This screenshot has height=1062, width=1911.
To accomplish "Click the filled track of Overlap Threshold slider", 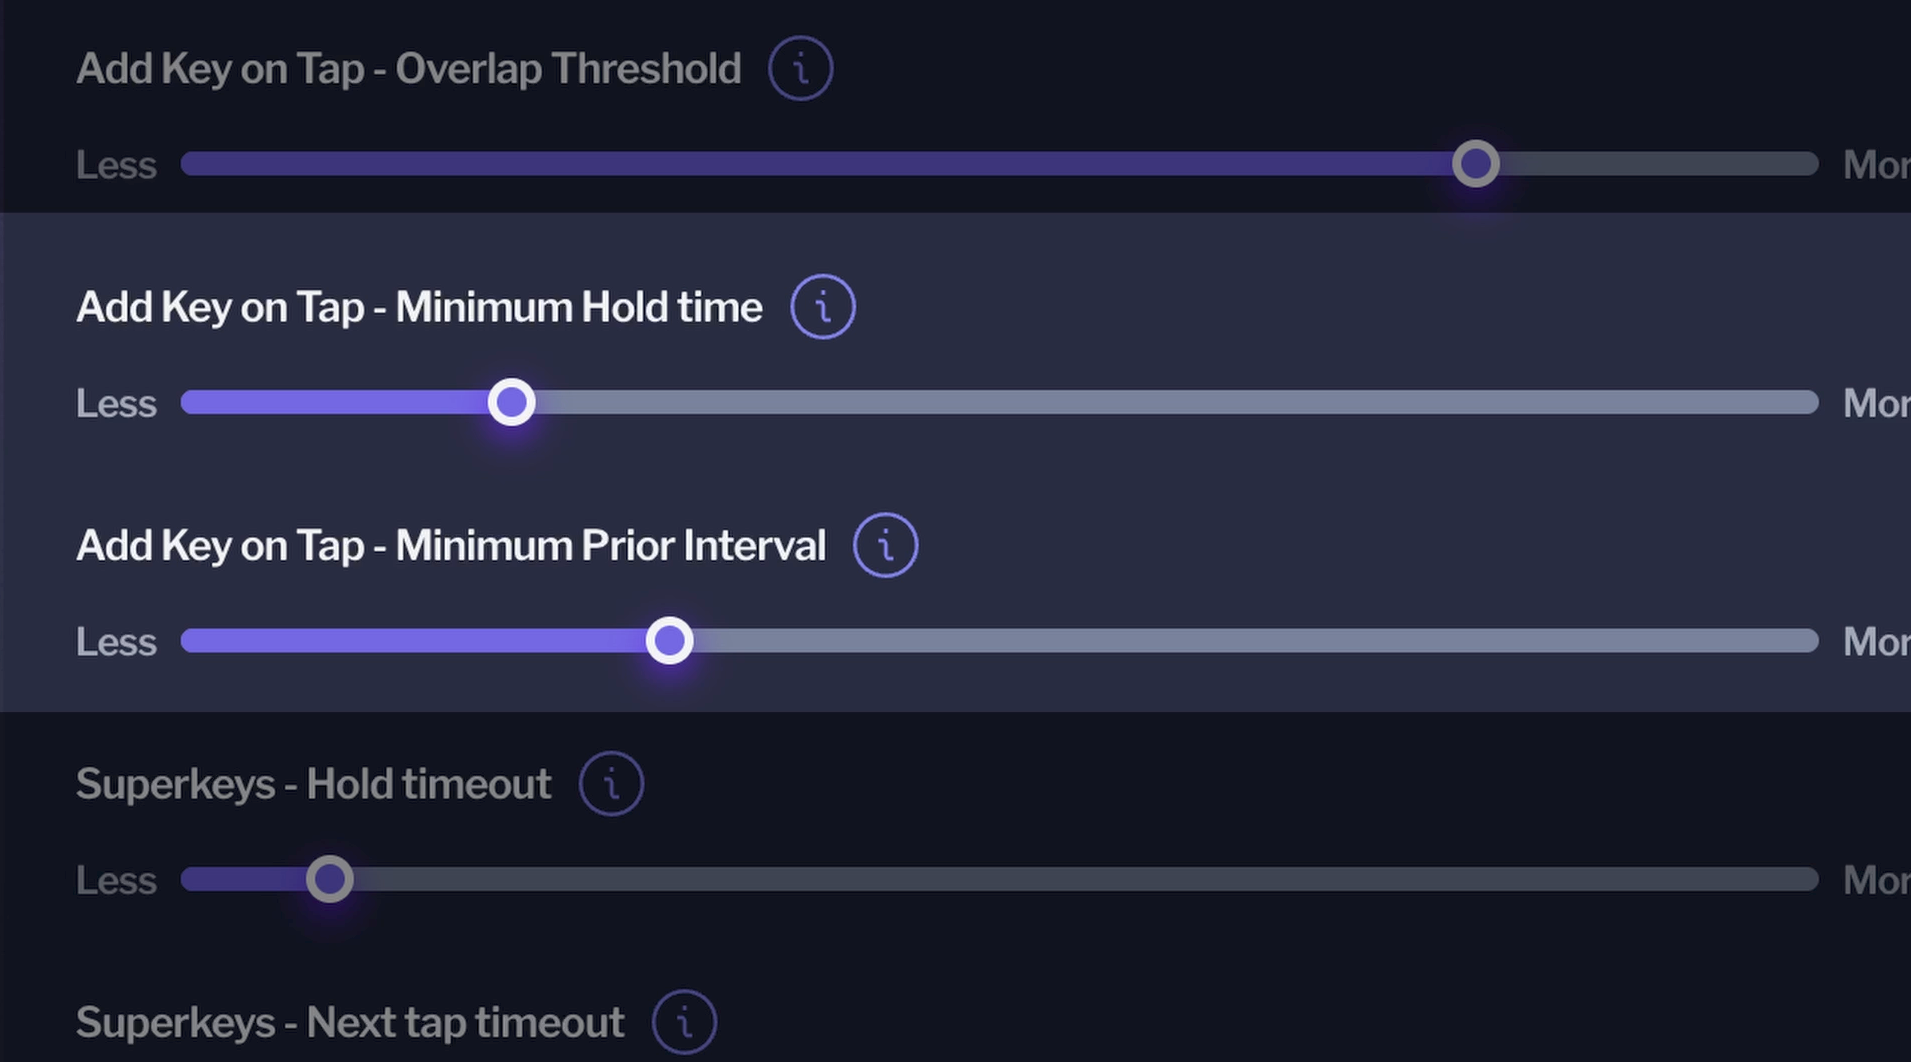I will click(x=800, y=163).
